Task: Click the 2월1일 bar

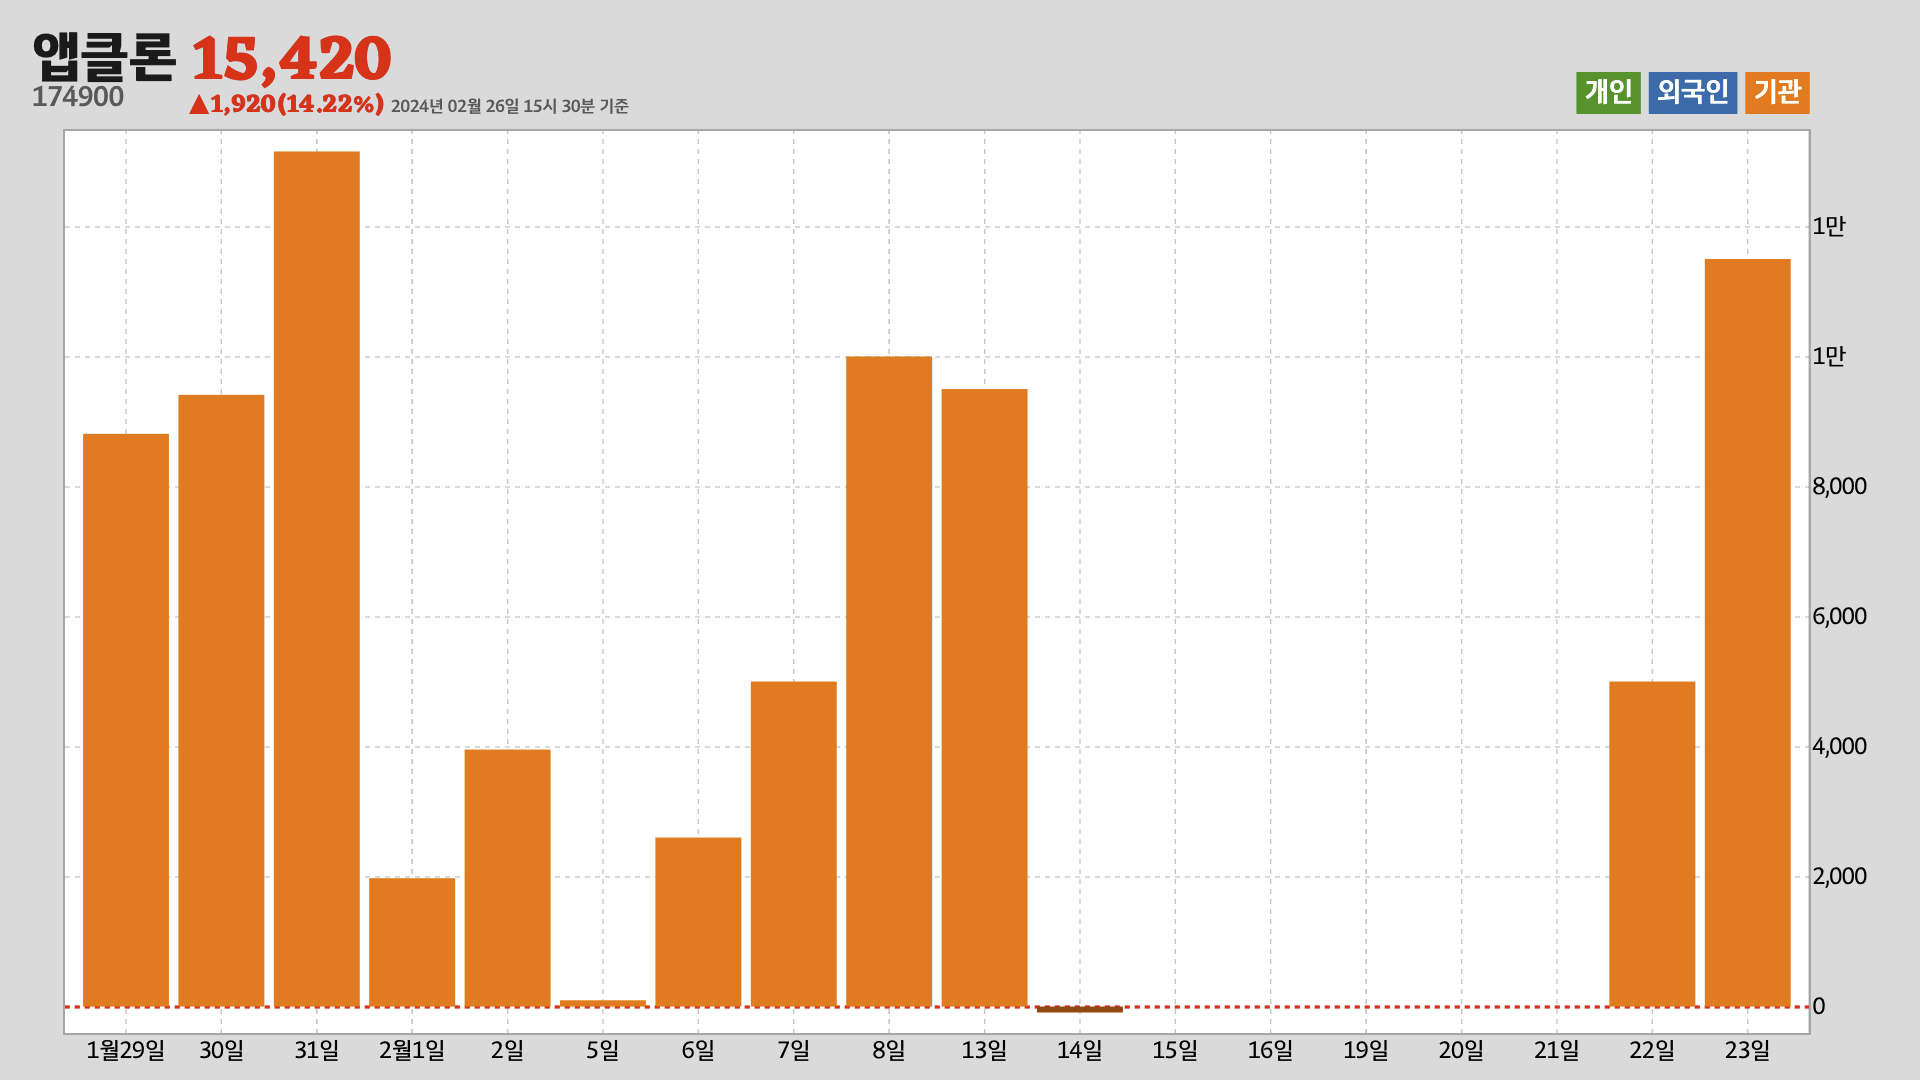Action: pyautogui.click(x=412, y=942)
